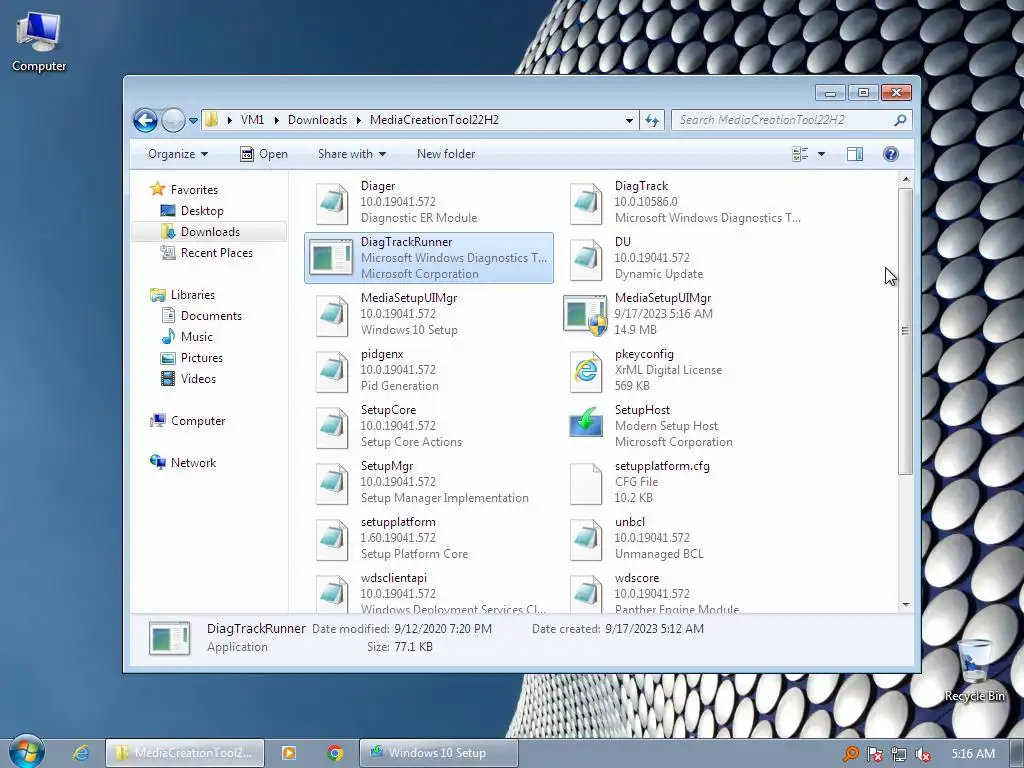The height and width of the screenshot is (768, 1024).
Task: Click the scrollbar down arrow
Action: tap(905, 605)
